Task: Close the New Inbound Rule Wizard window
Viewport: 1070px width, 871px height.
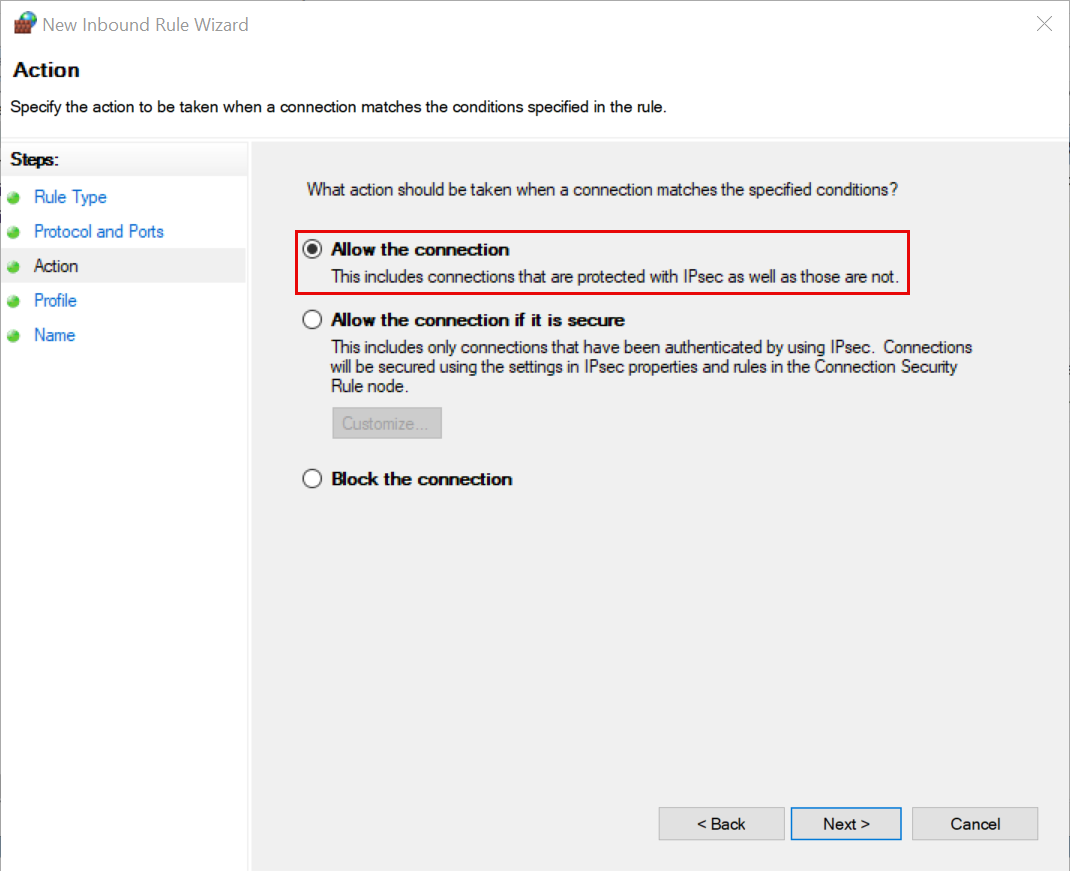Action: (1044, 24)
